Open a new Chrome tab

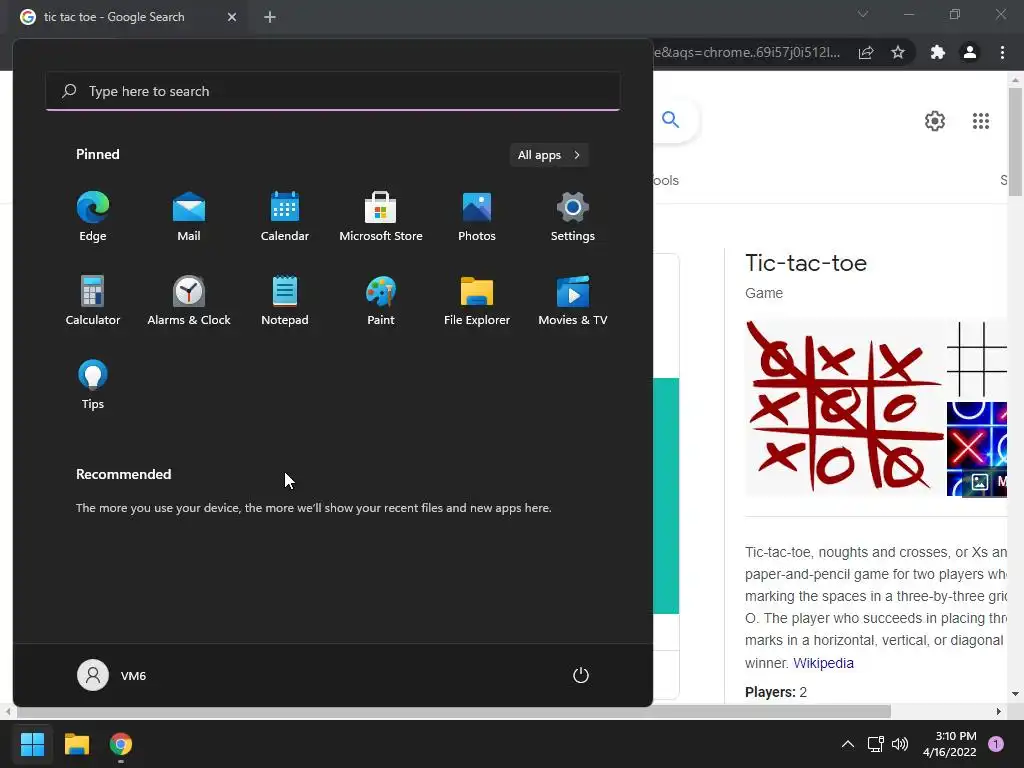click(x=270, y=17)
